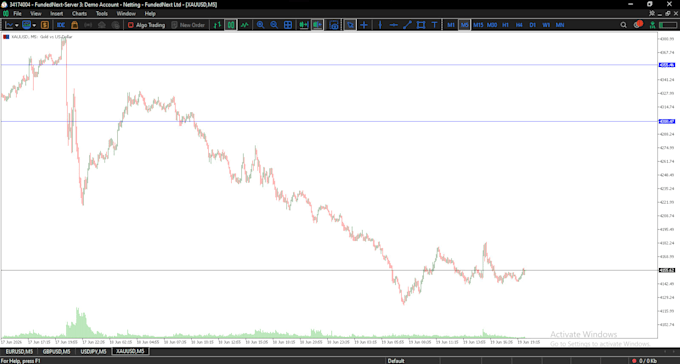Select the crosshair tool
Viewport: 680px width, 364px height.
[x=364, y=25]
